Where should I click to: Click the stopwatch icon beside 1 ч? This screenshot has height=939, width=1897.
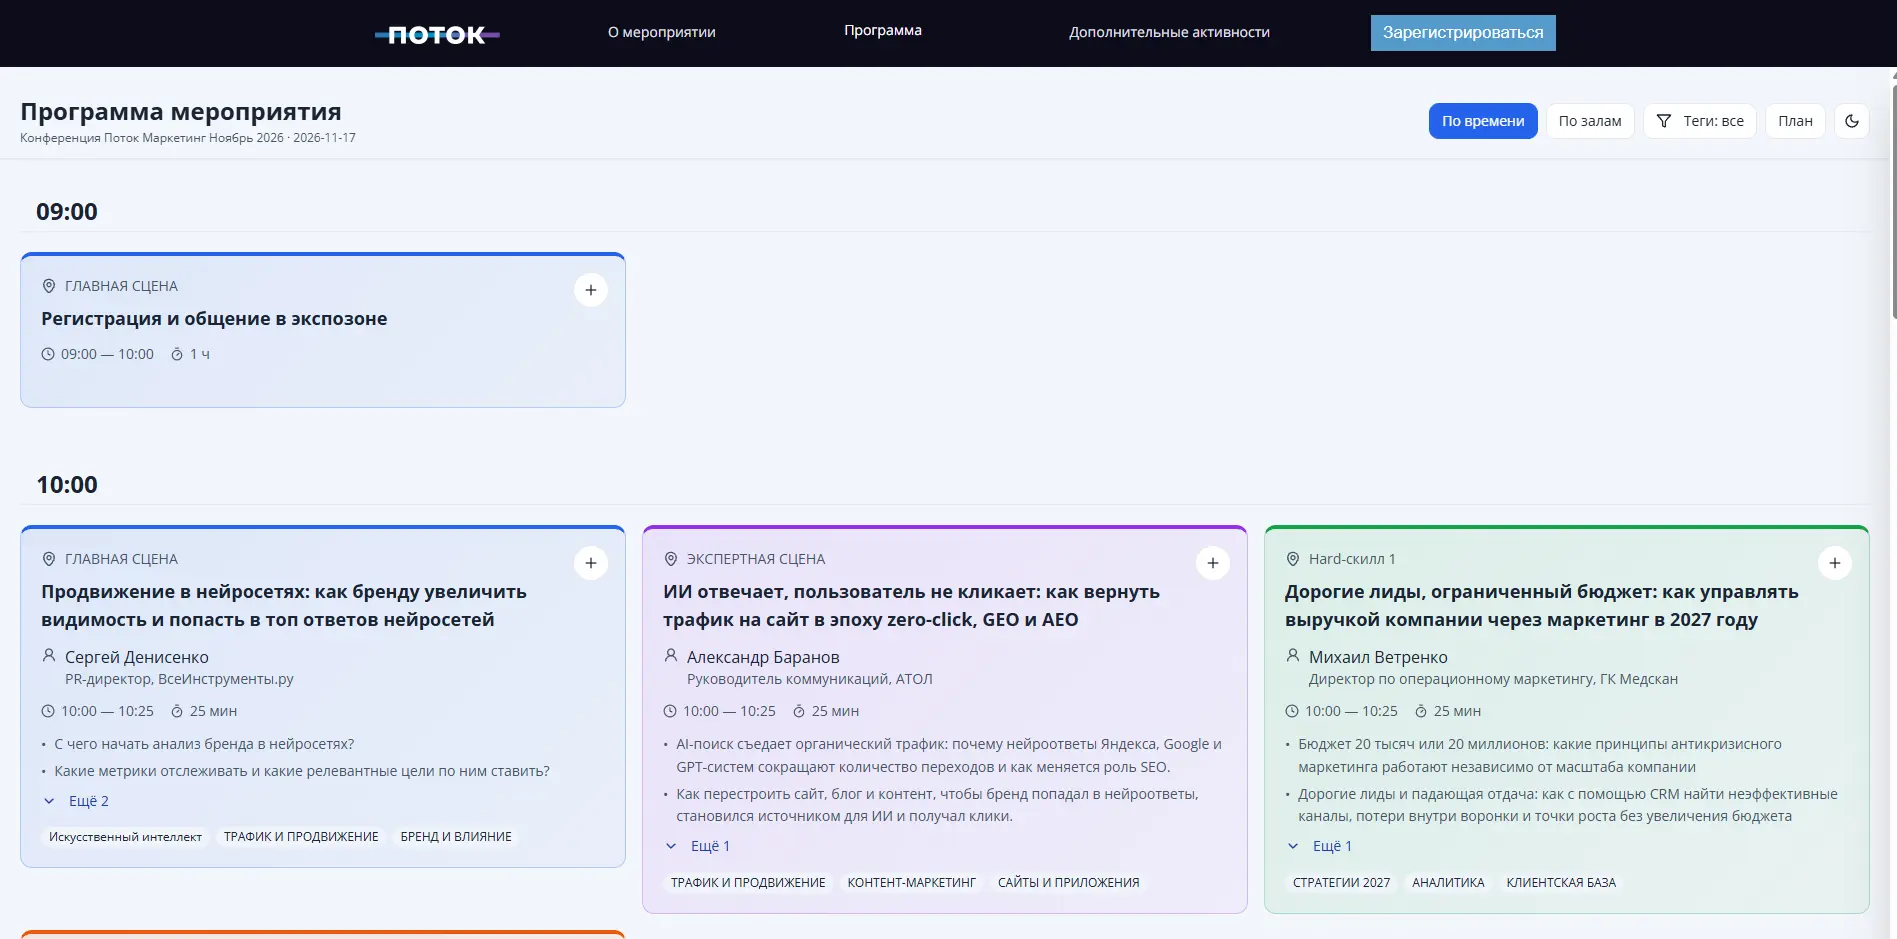(x=177, y=354)
